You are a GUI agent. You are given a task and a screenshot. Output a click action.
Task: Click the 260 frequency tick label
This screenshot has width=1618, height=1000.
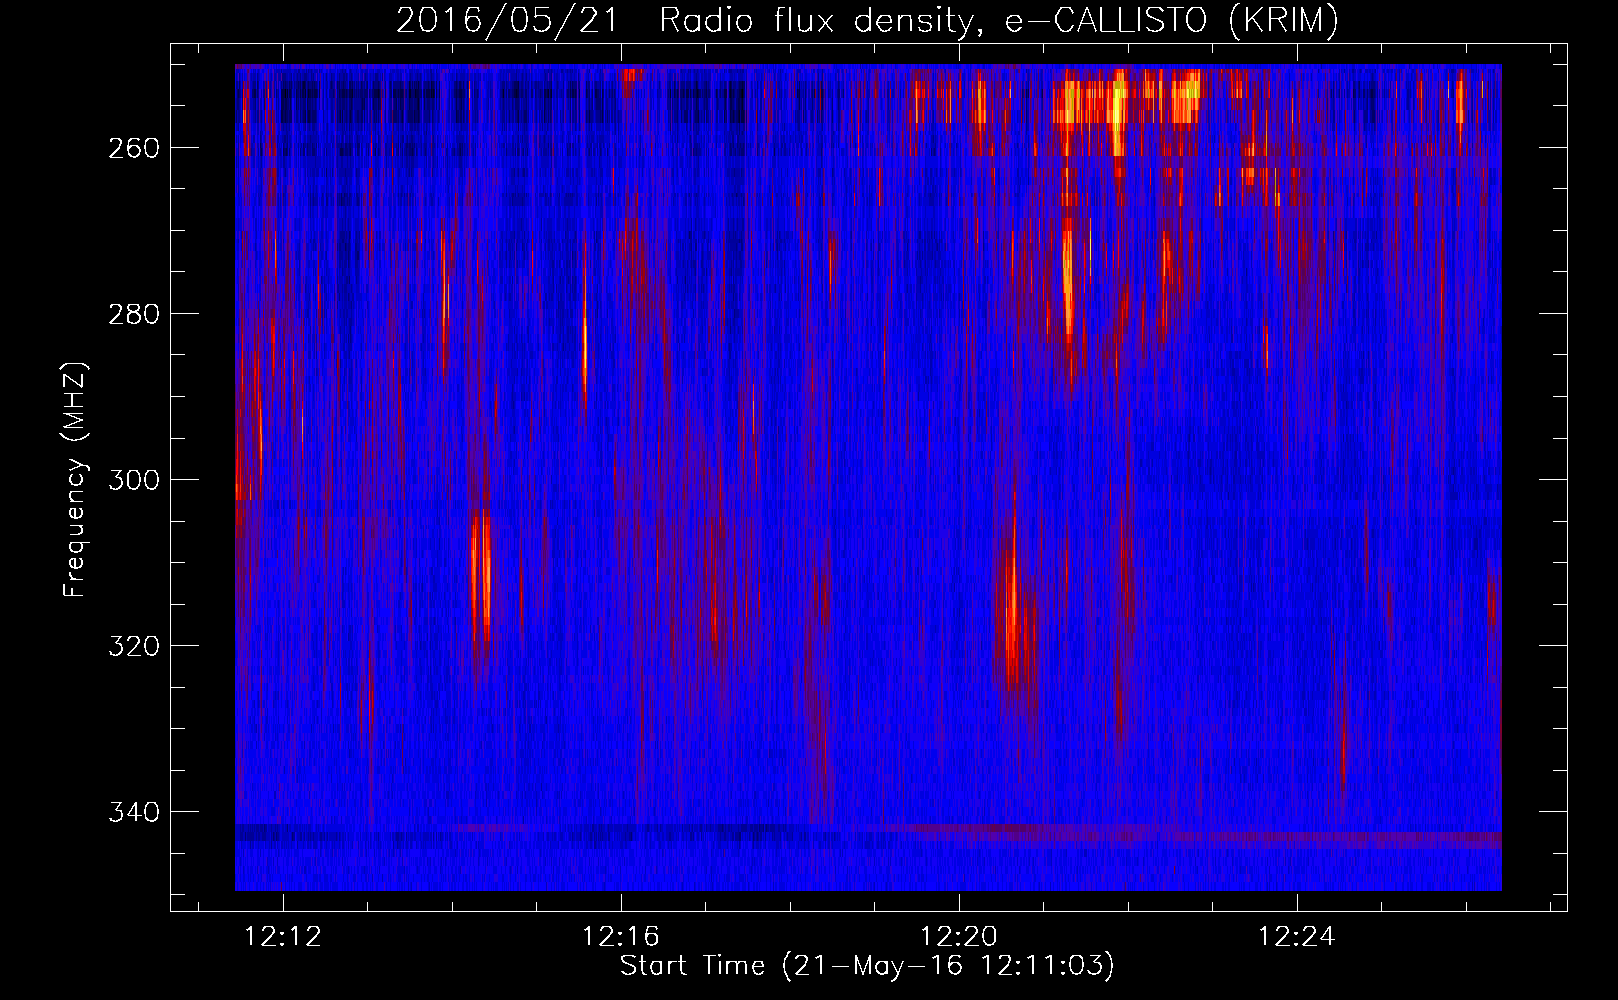(x=134, y=148)
